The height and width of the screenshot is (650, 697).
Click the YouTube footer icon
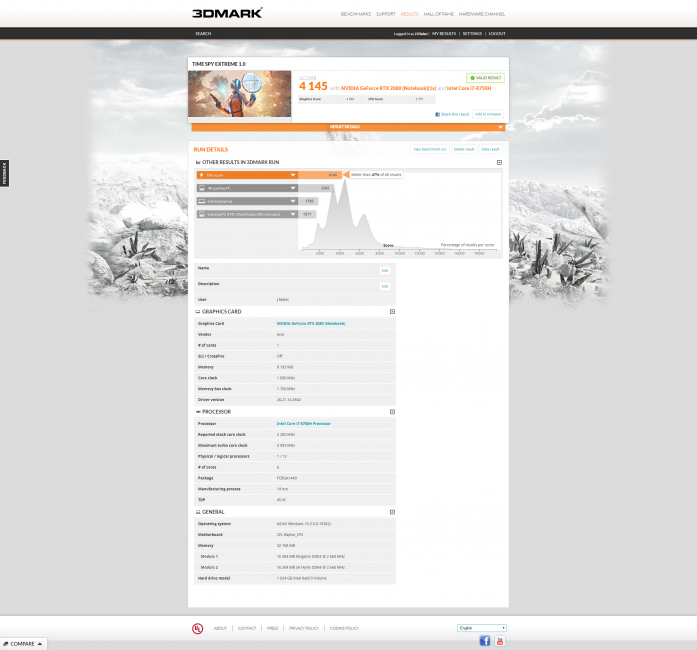click(x=500, y=641)
